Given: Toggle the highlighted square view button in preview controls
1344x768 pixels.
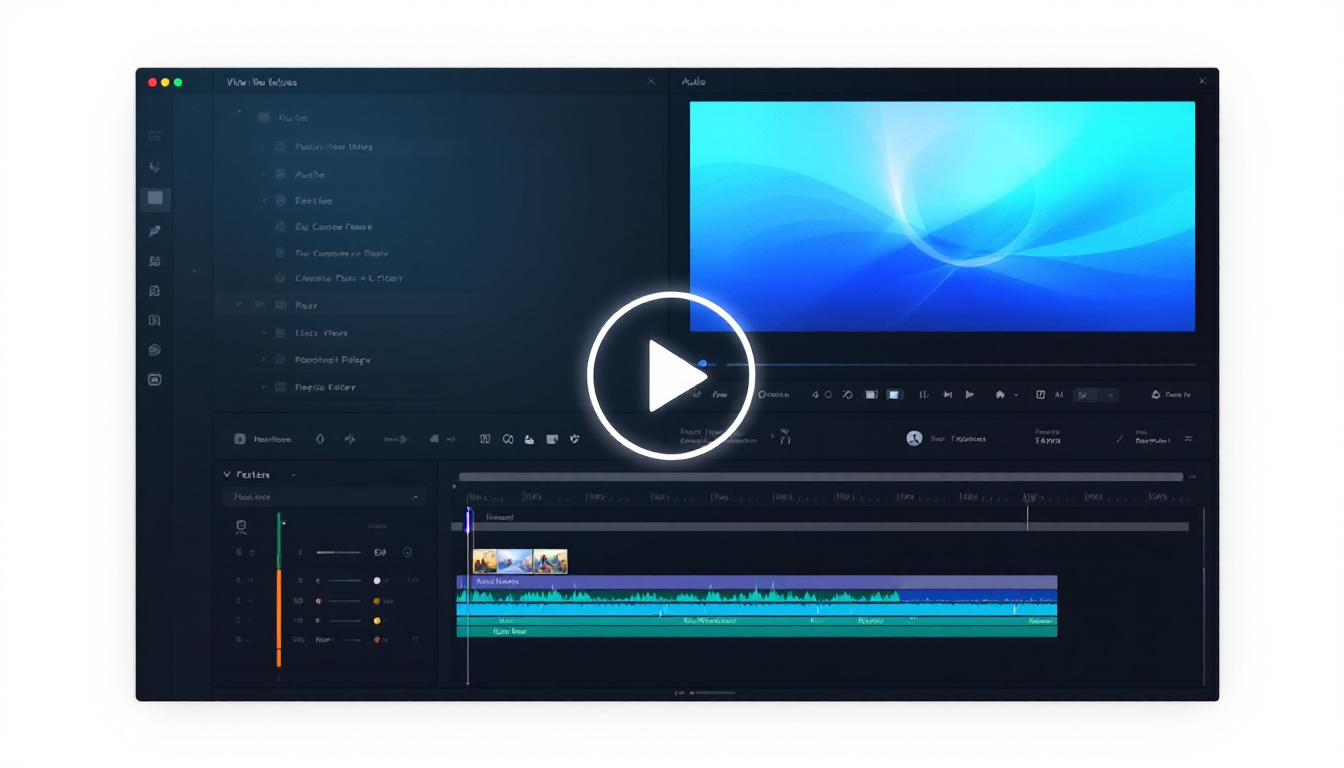Looking at the screenshot, I should point(894,395).
